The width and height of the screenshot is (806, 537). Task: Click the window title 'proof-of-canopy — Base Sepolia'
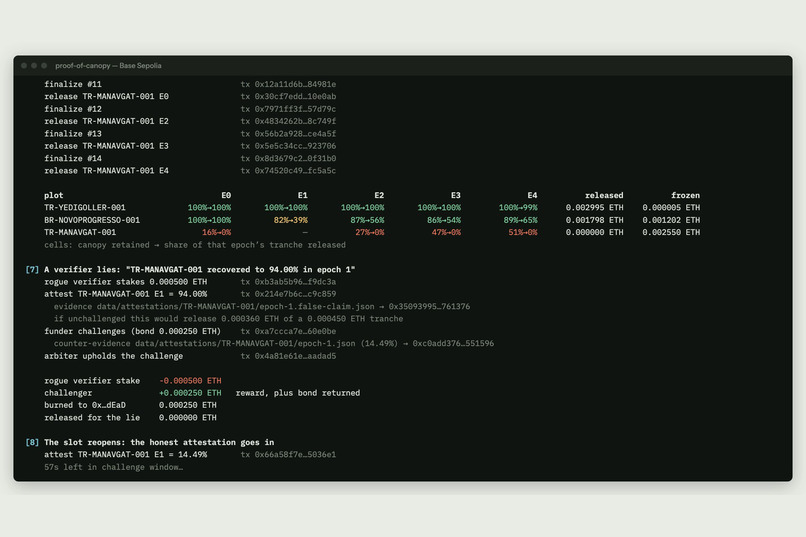pos(108,66)
